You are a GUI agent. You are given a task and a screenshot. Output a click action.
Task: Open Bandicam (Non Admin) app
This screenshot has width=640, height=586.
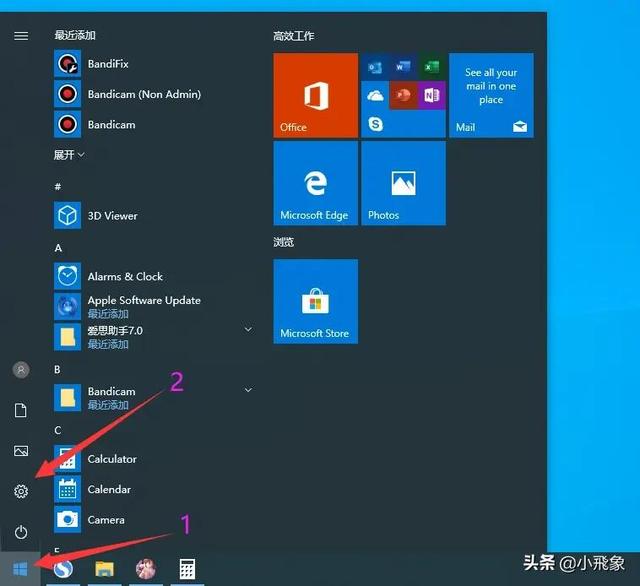(153, 94)
